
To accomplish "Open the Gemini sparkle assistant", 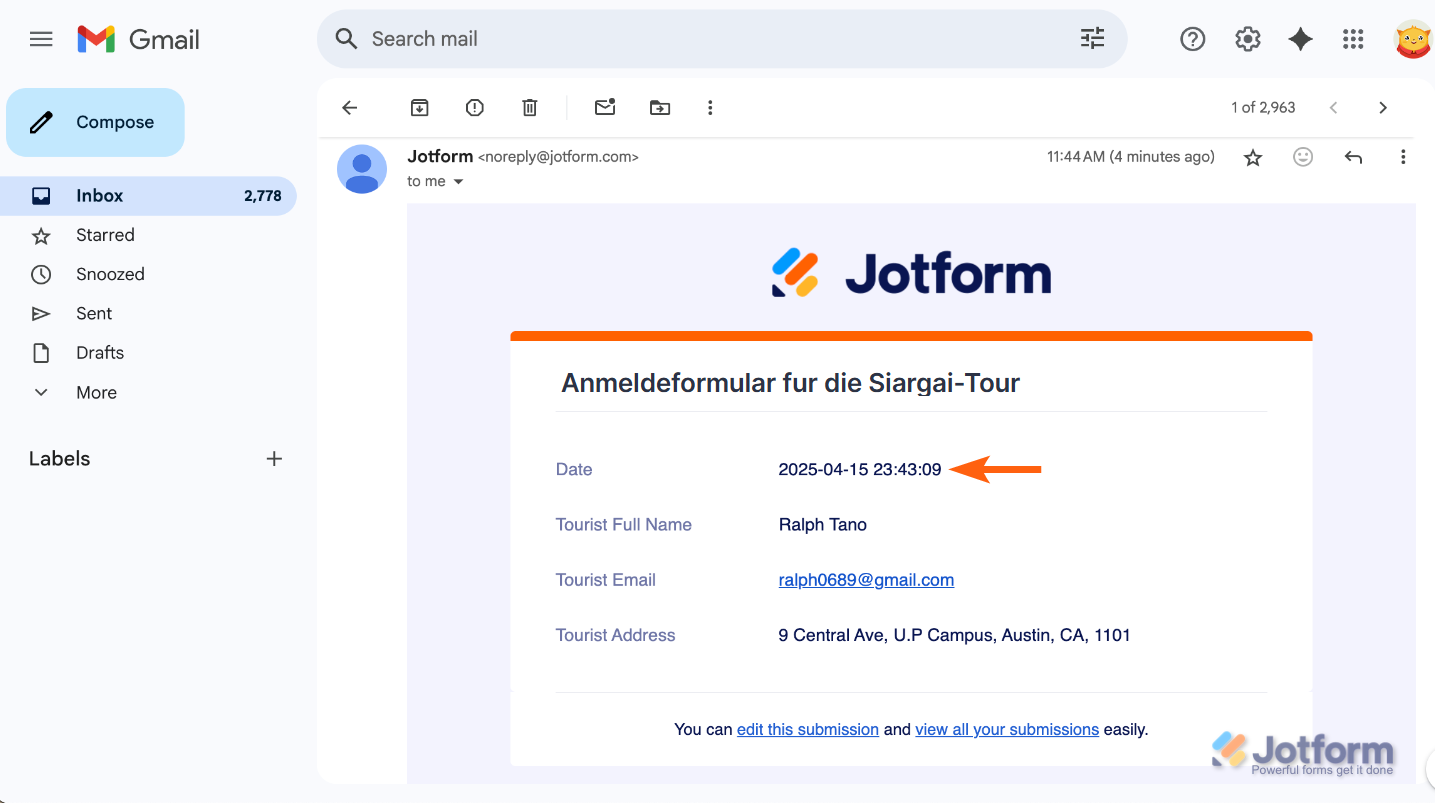I will pos(1300,39).
